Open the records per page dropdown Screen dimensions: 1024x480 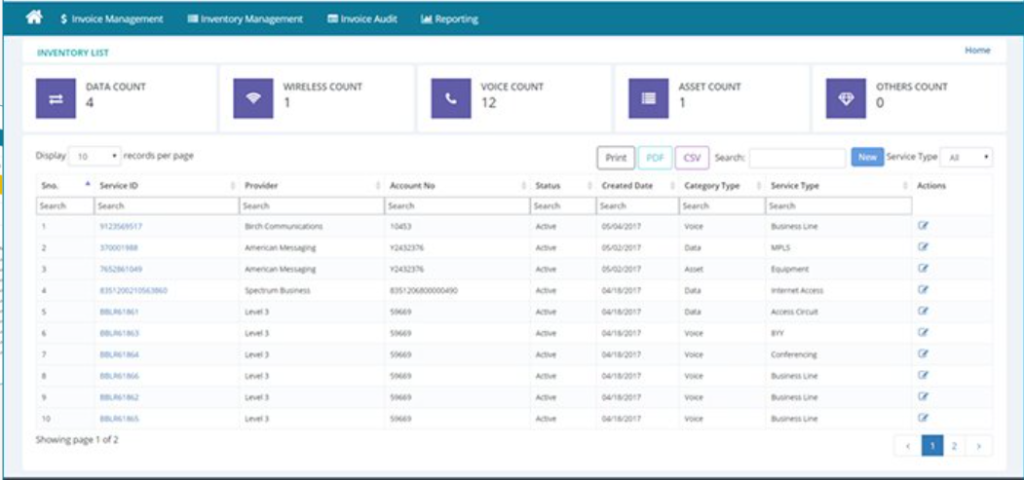(x=95, y=157)
